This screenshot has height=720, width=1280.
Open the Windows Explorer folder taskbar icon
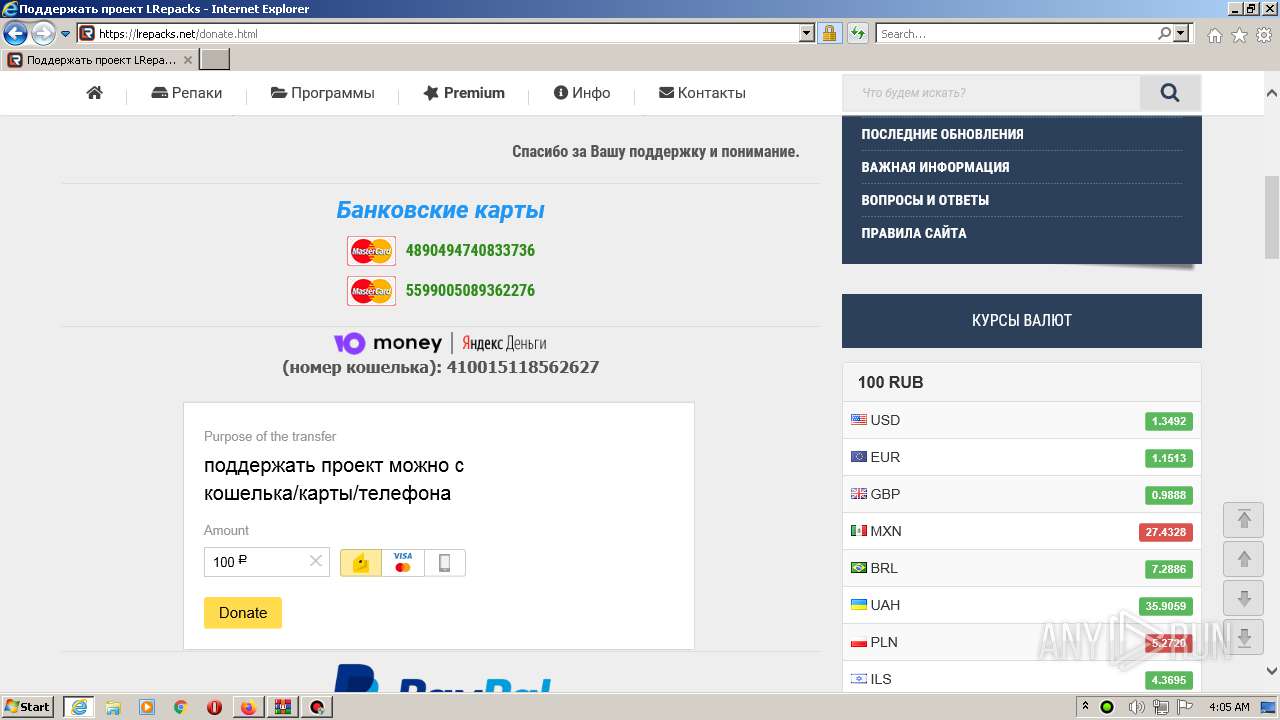pyautogui.click(x=113, y=707)
